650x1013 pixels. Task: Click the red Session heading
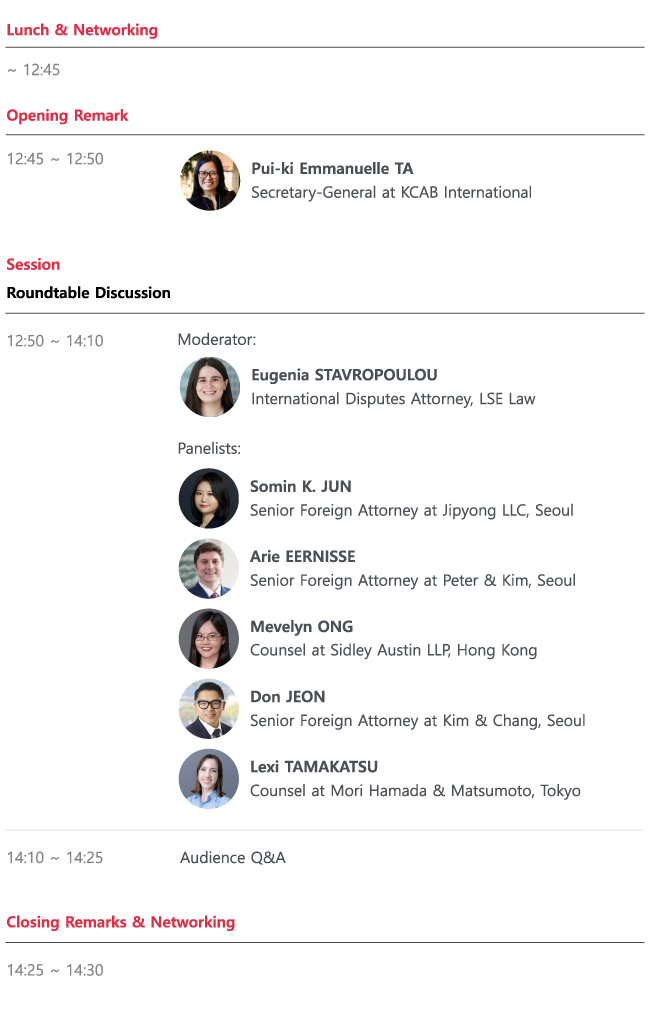[33, 265]
